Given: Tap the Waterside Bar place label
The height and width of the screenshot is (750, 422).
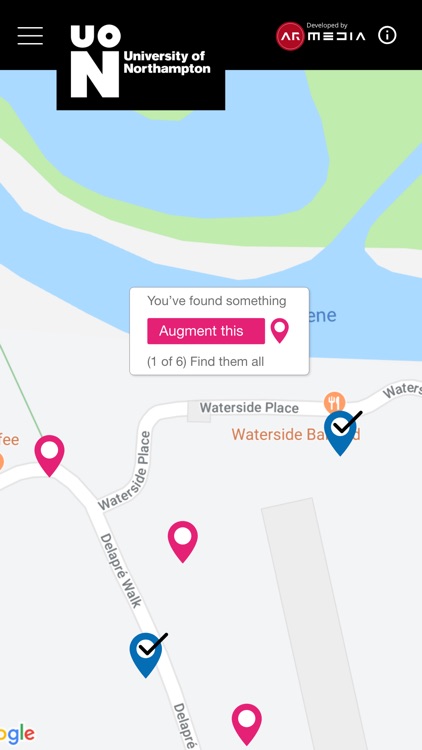Looking at the screenshot, I should pos(296,434).
